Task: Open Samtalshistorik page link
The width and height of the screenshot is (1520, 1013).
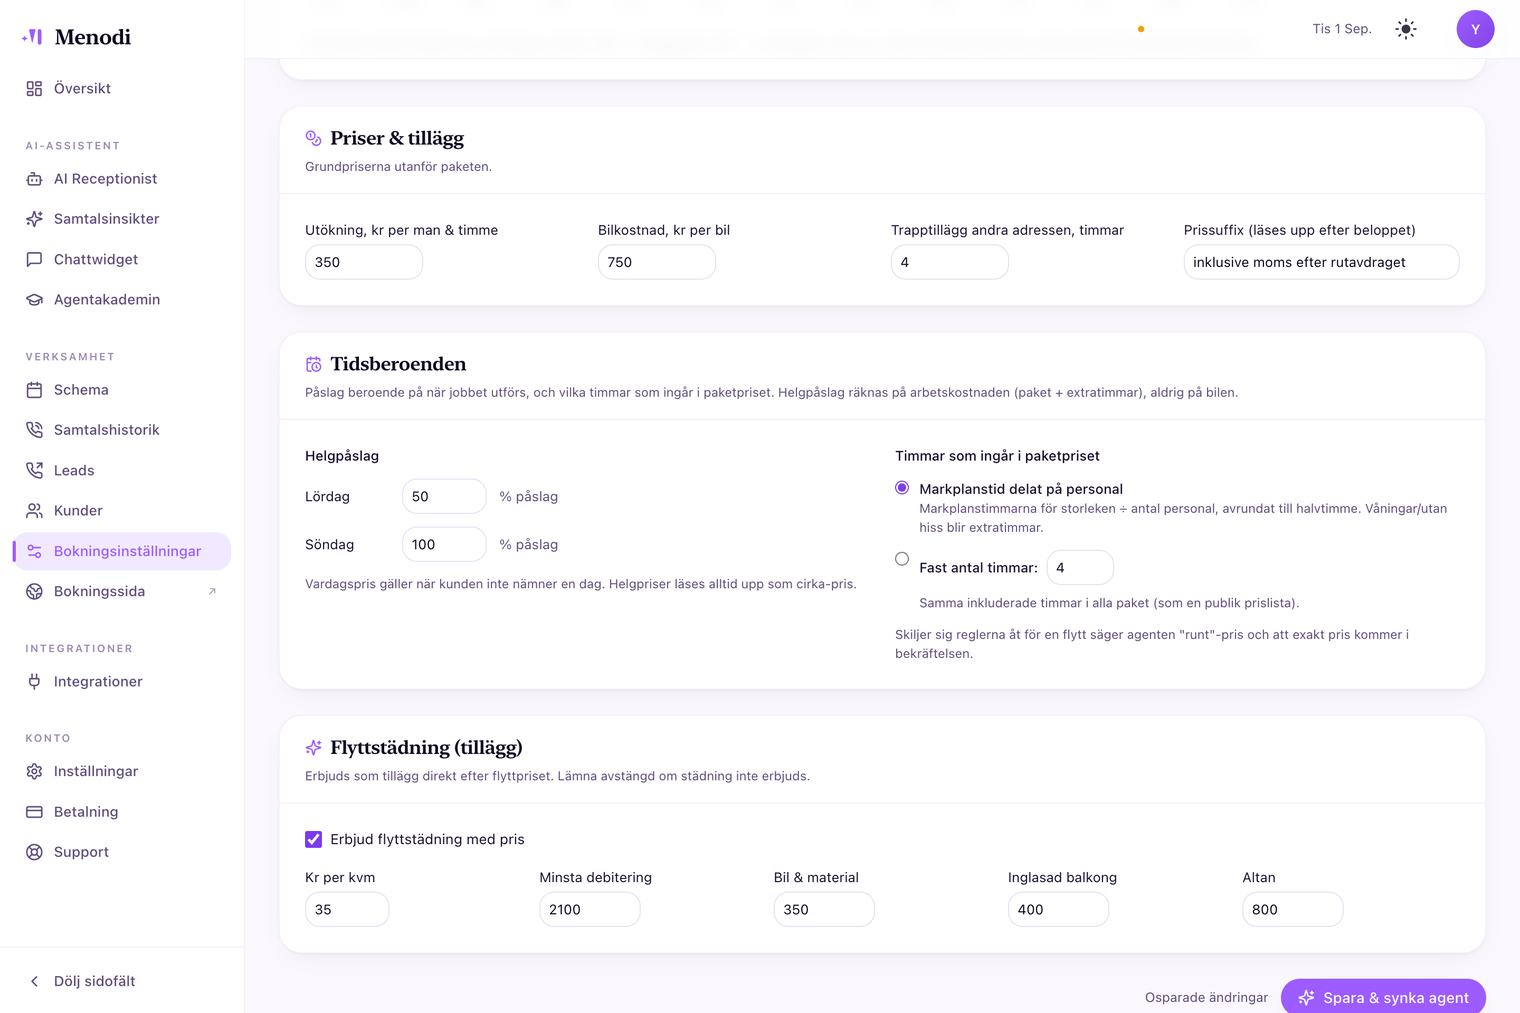Action: pos(122,430)
